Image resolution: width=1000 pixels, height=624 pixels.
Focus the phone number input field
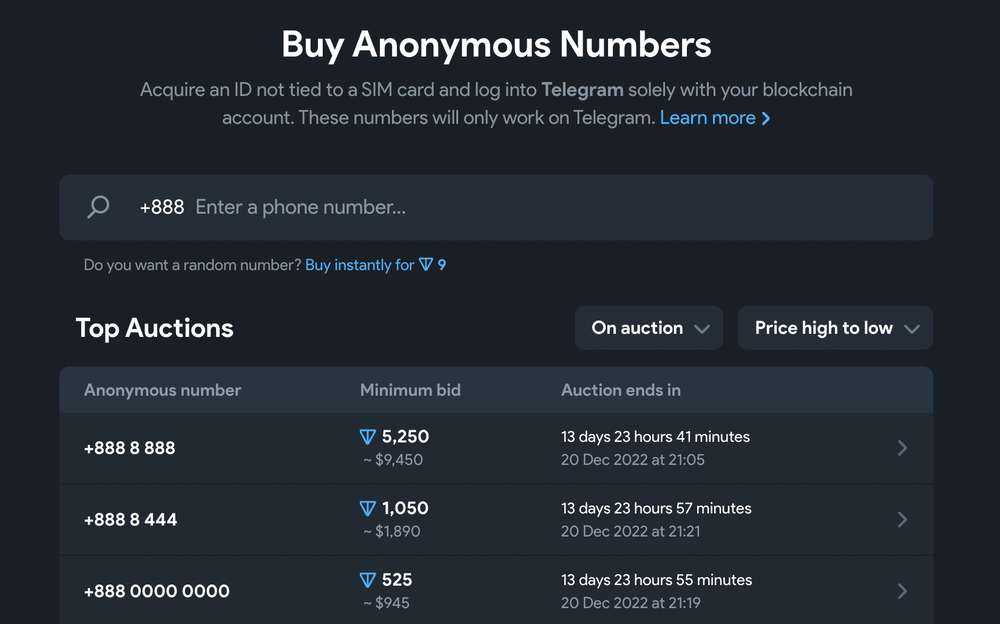pyautogui.click(x=550, y=207)
